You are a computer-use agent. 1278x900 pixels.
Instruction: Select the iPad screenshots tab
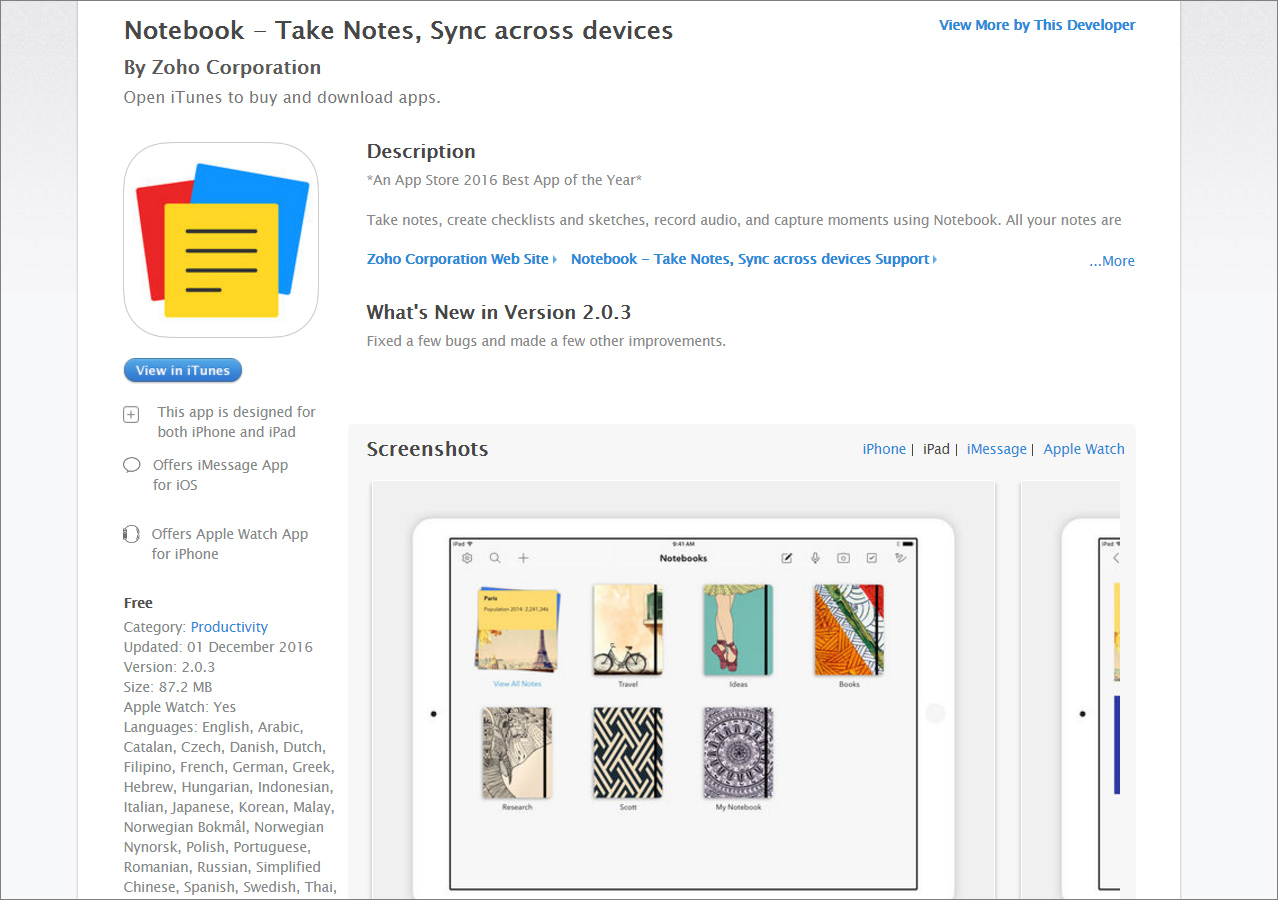[936, 449]
